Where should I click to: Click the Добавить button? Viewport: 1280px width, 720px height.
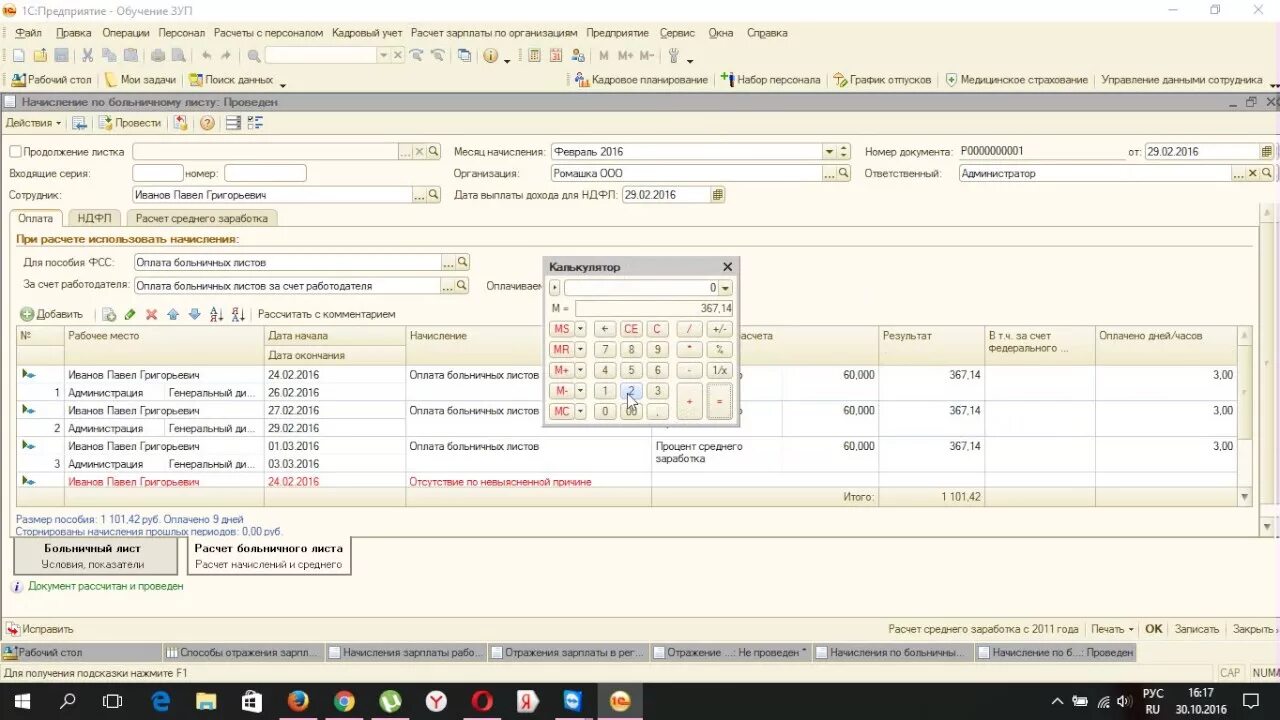52,314
